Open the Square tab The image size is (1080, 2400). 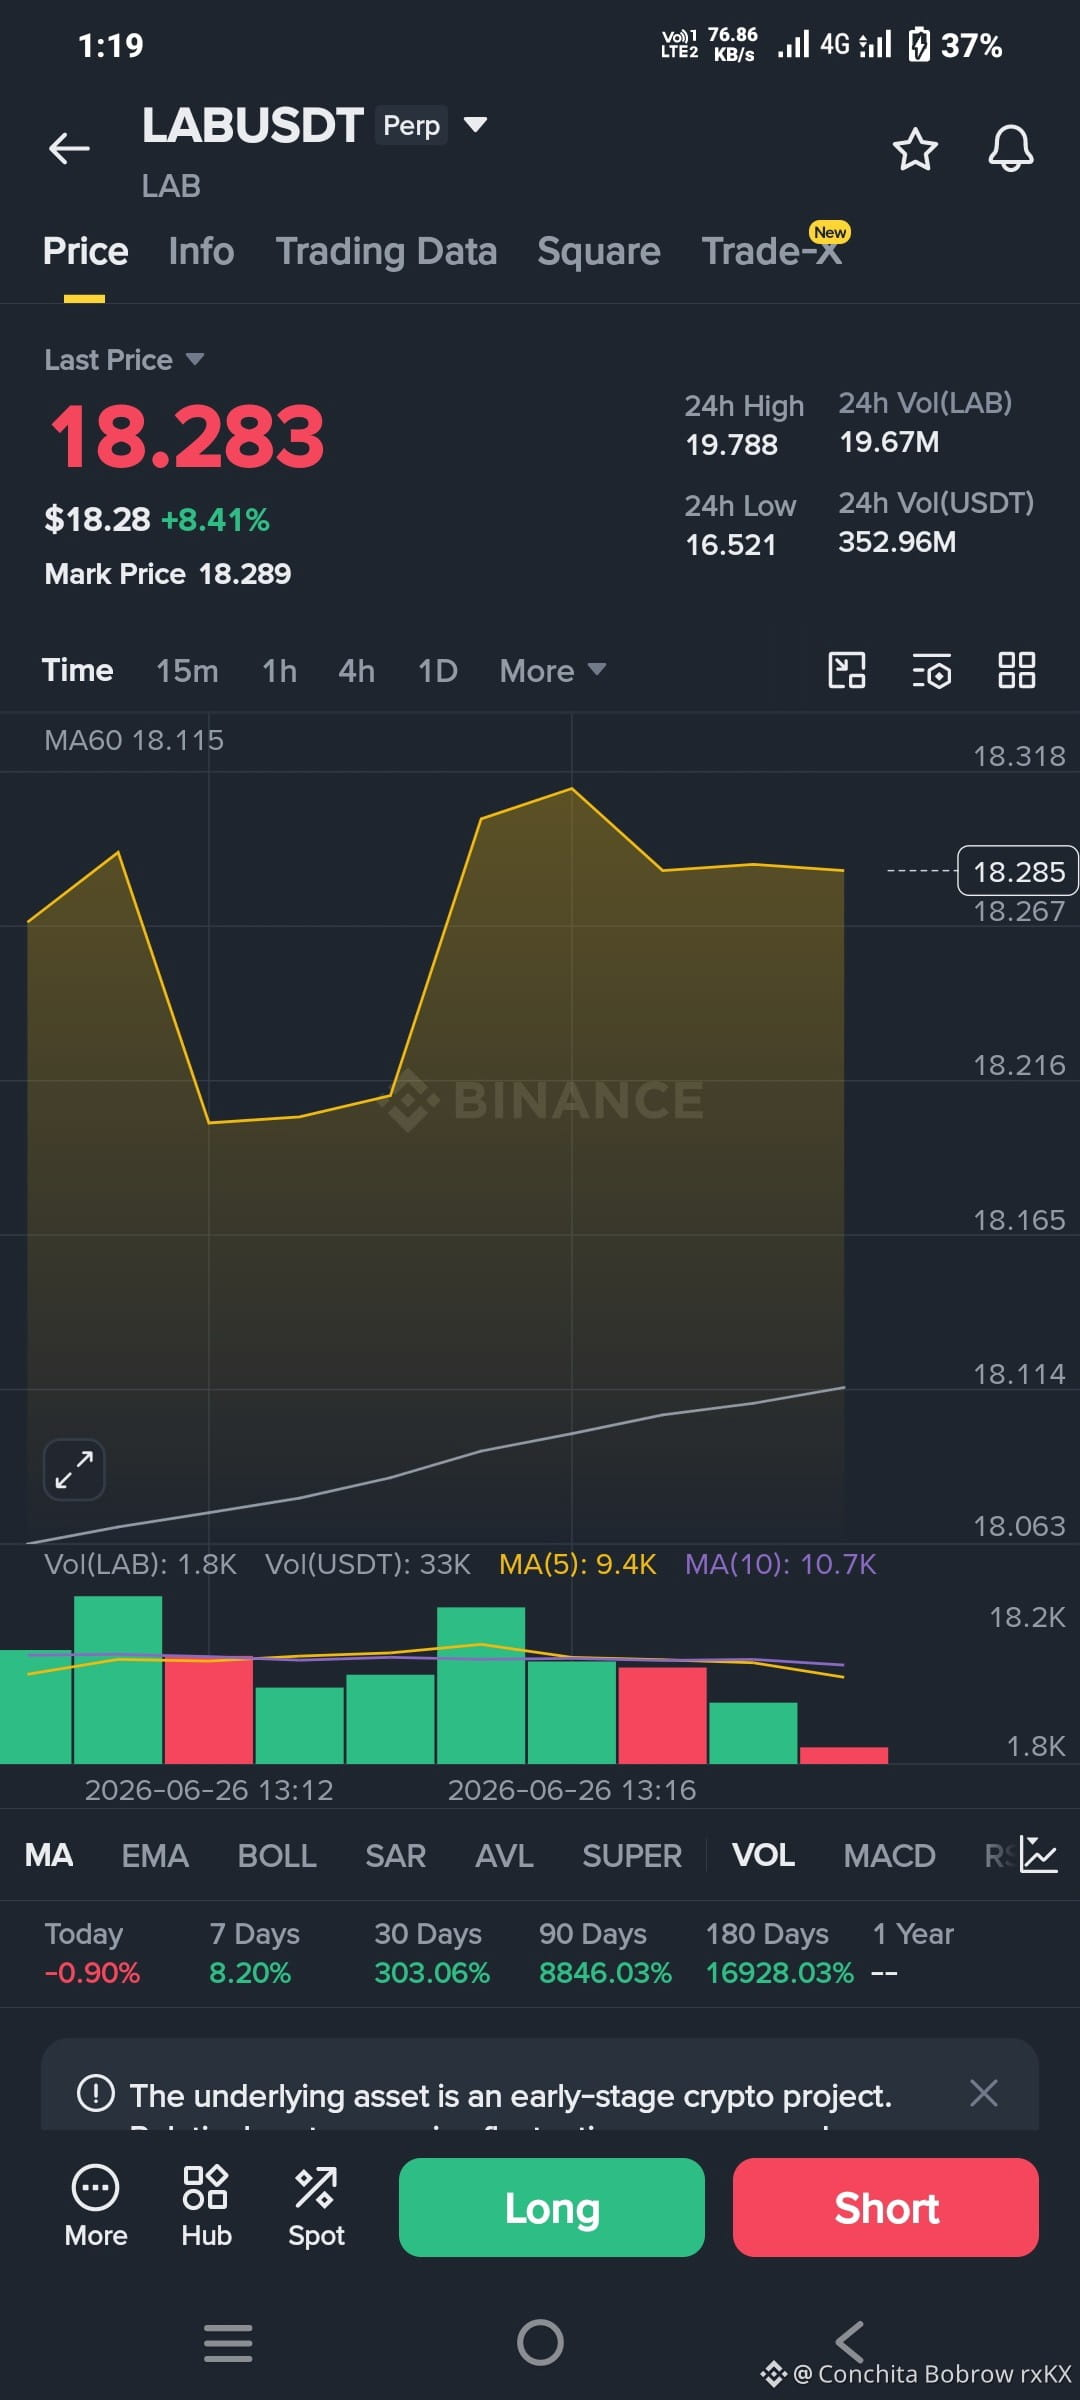599,251
